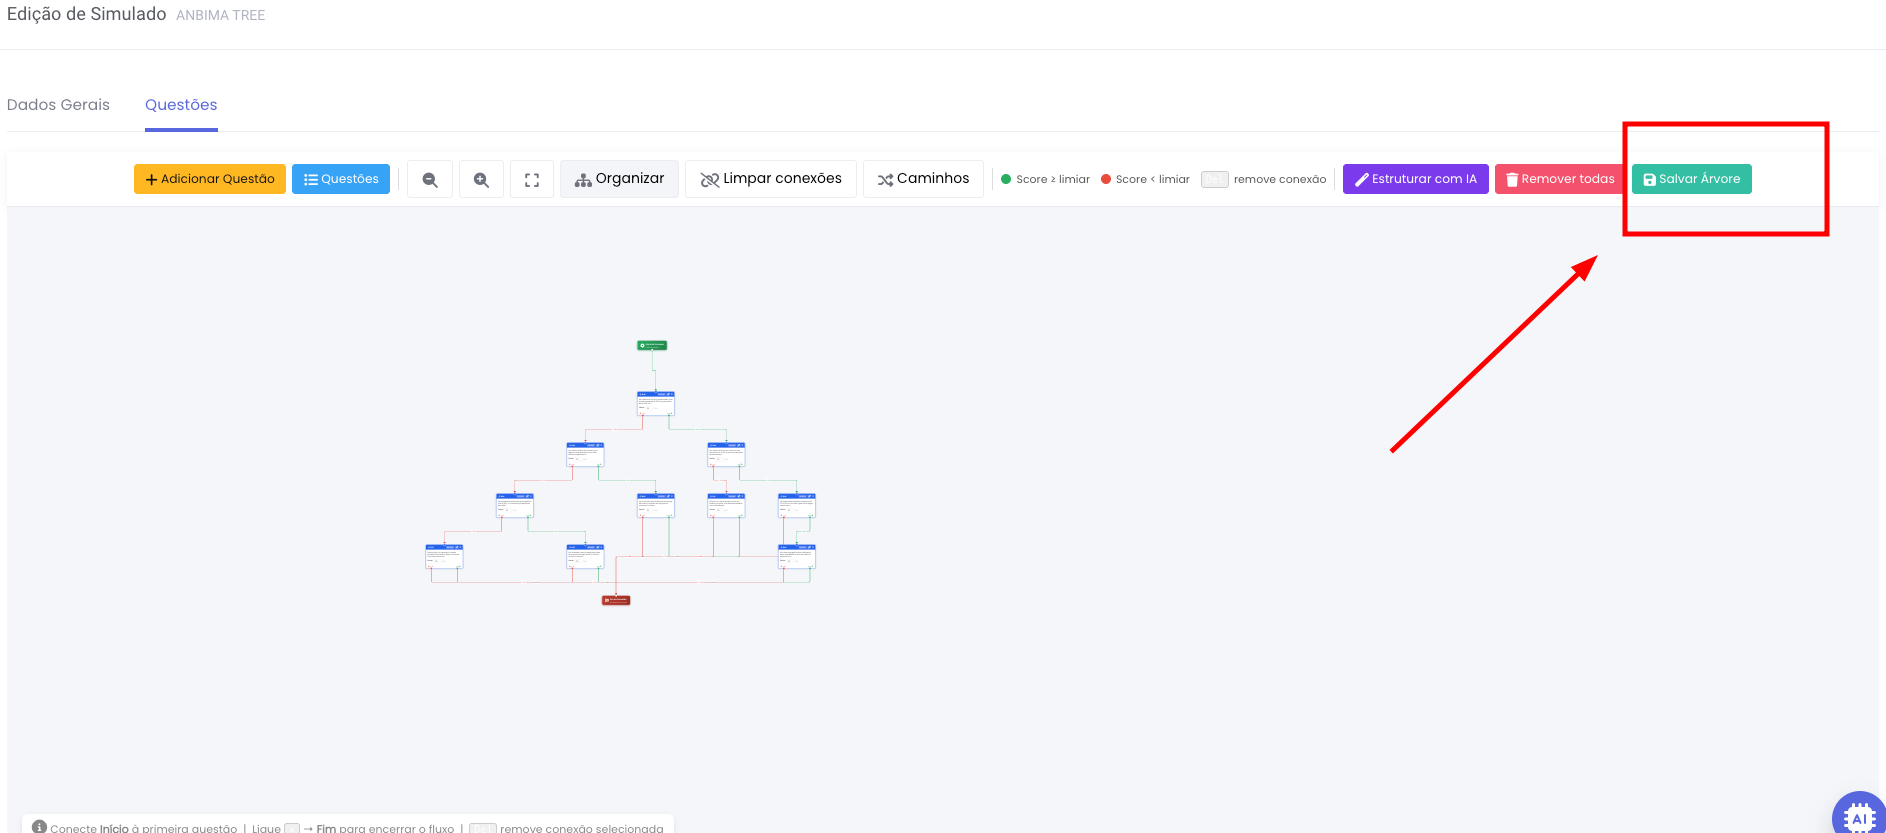Save the tree with Salvar Árvore
Screen dimensions: 1886x833
pos(1692,179)
